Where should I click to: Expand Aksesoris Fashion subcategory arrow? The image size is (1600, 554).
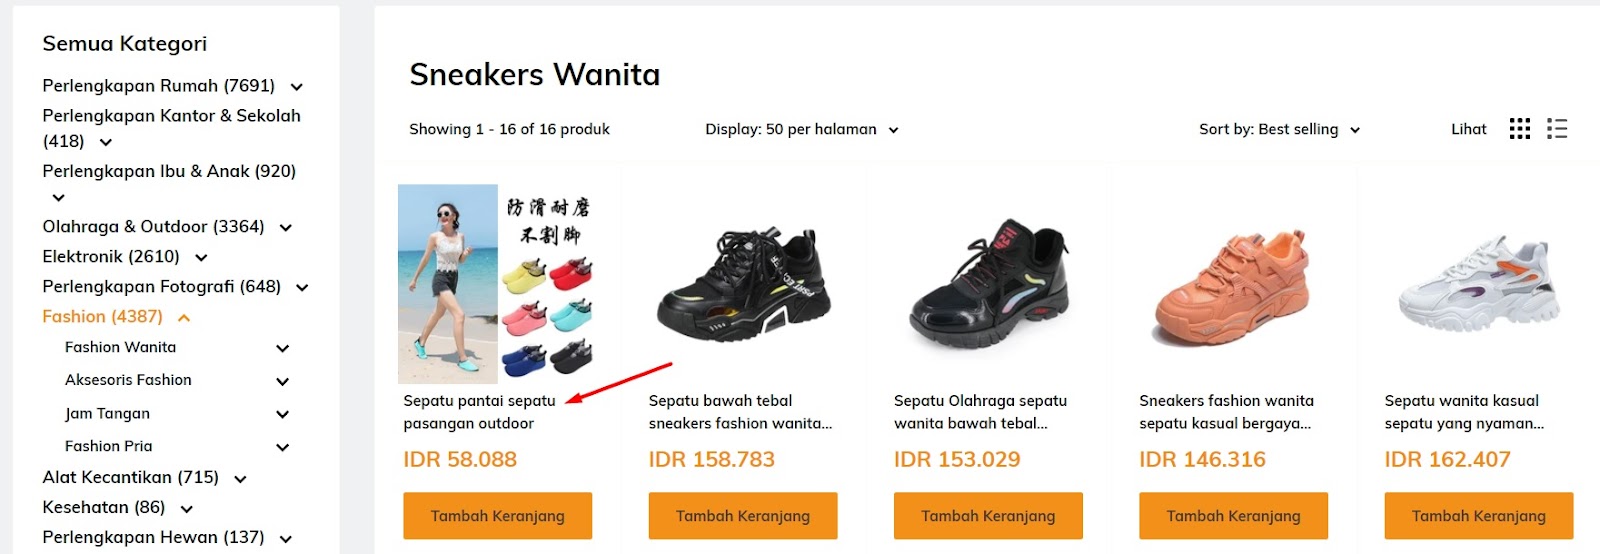tap(282, 382)
